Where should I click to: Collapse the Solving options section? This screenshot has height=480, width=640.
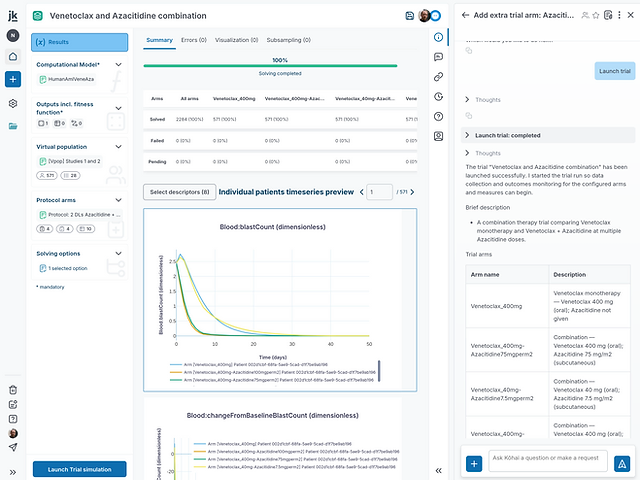click(118, 253)
